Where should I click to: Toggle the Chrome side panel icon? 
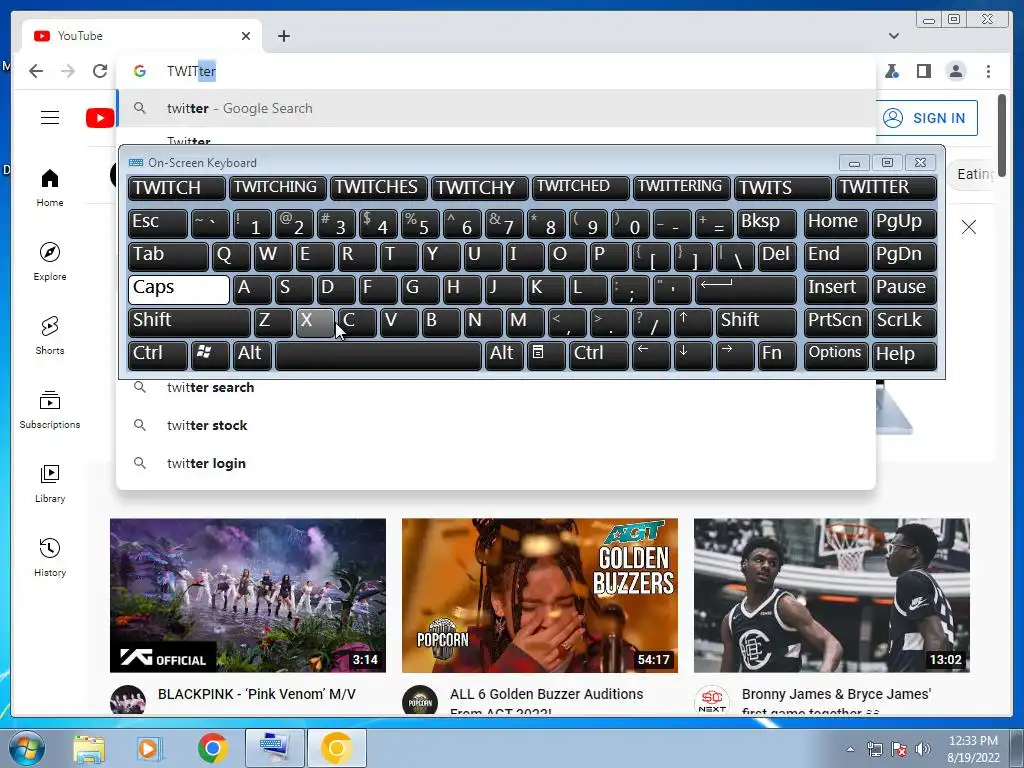(x=923, y=71)
